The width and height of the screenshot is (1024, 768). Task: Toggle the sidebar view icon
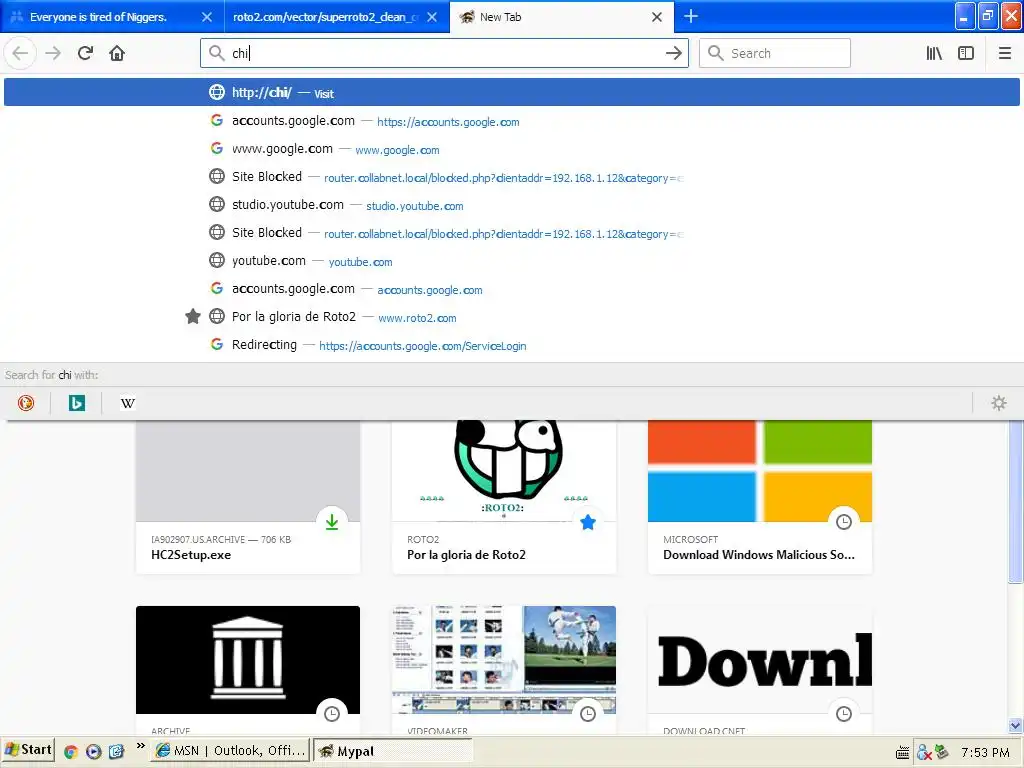point(966,53)
